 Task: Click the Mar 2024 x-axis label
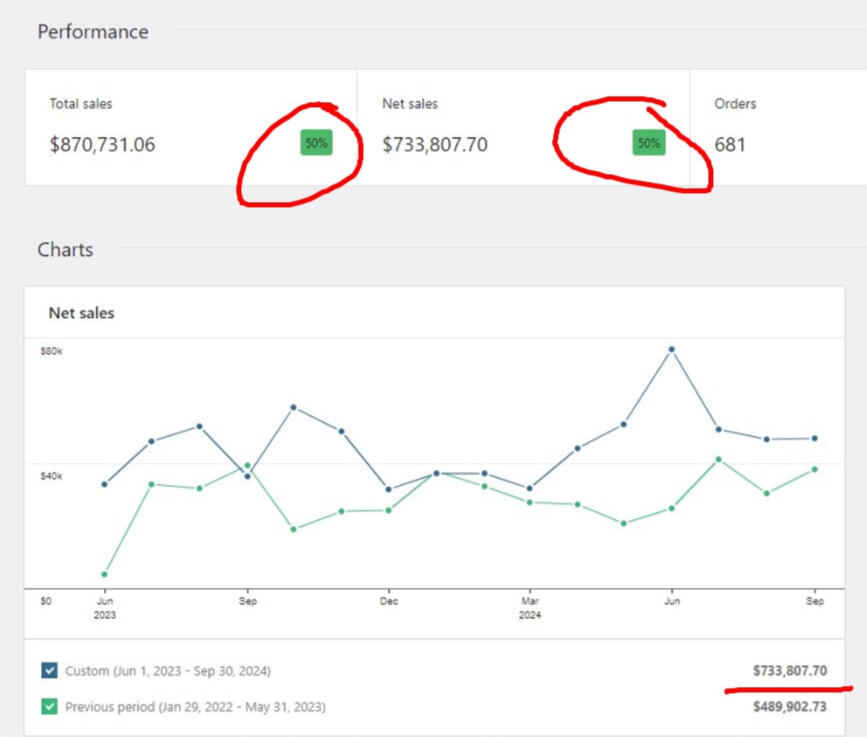tap(530, 608)
